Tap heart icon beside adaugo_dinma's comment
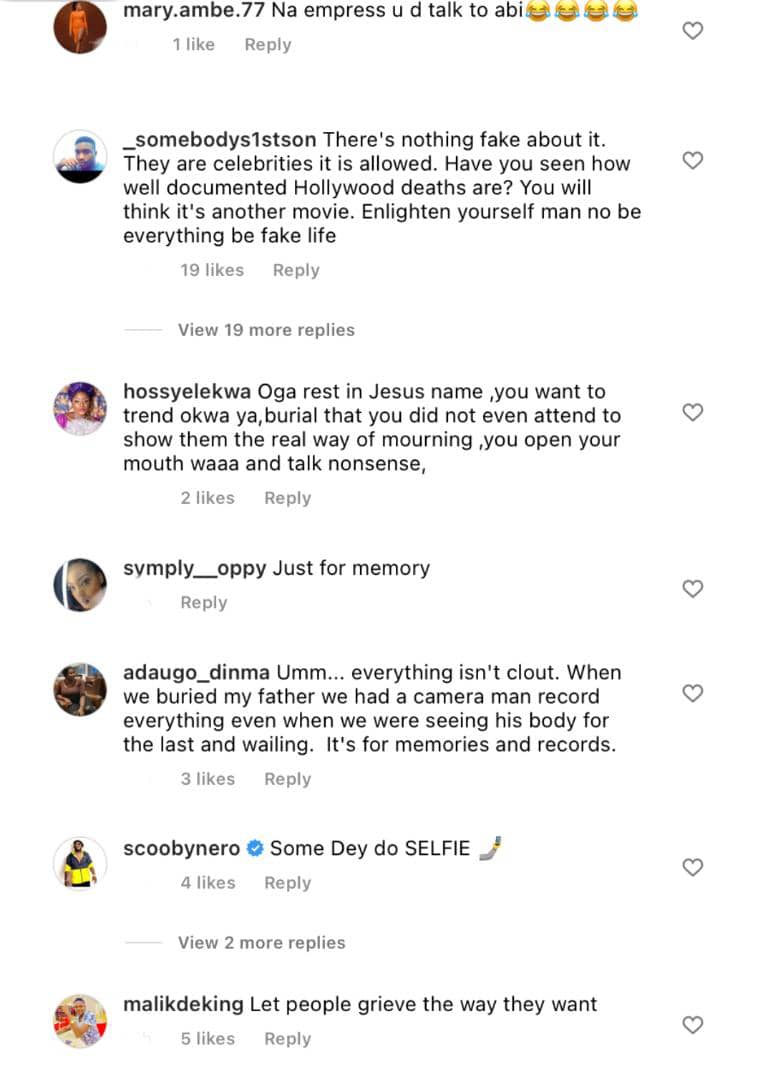 click(x=692, y=693)
